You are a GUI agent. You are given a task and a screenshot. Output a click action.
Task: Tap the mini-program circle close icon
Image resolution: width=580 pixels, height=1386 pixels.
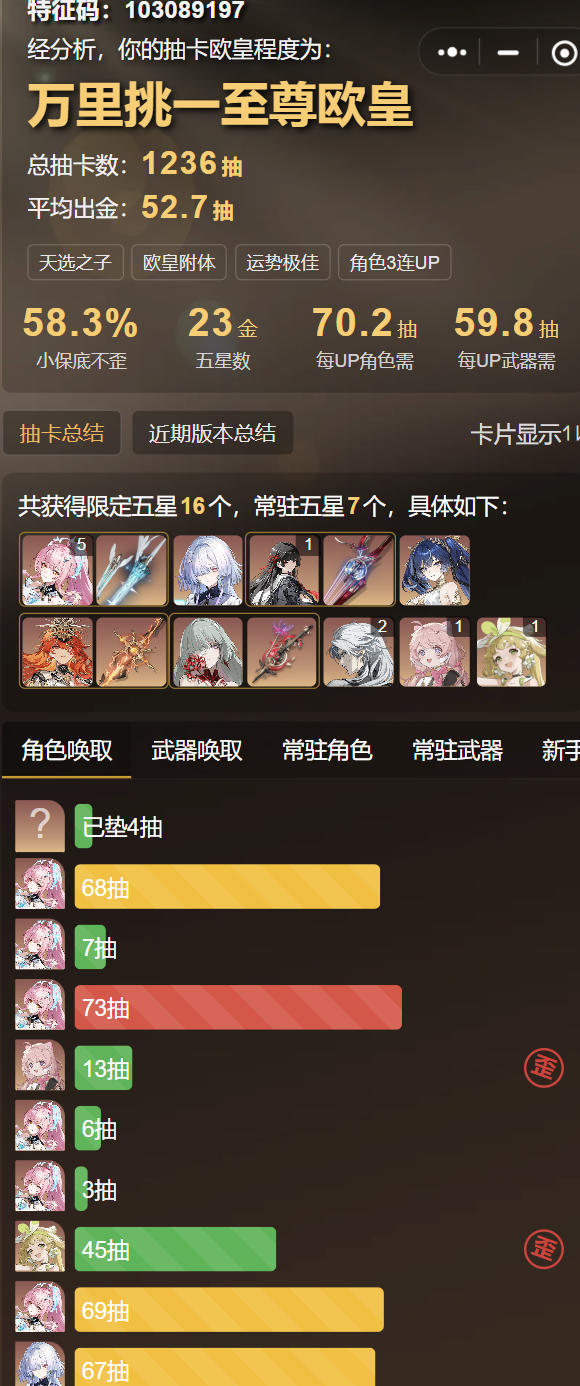563,52
